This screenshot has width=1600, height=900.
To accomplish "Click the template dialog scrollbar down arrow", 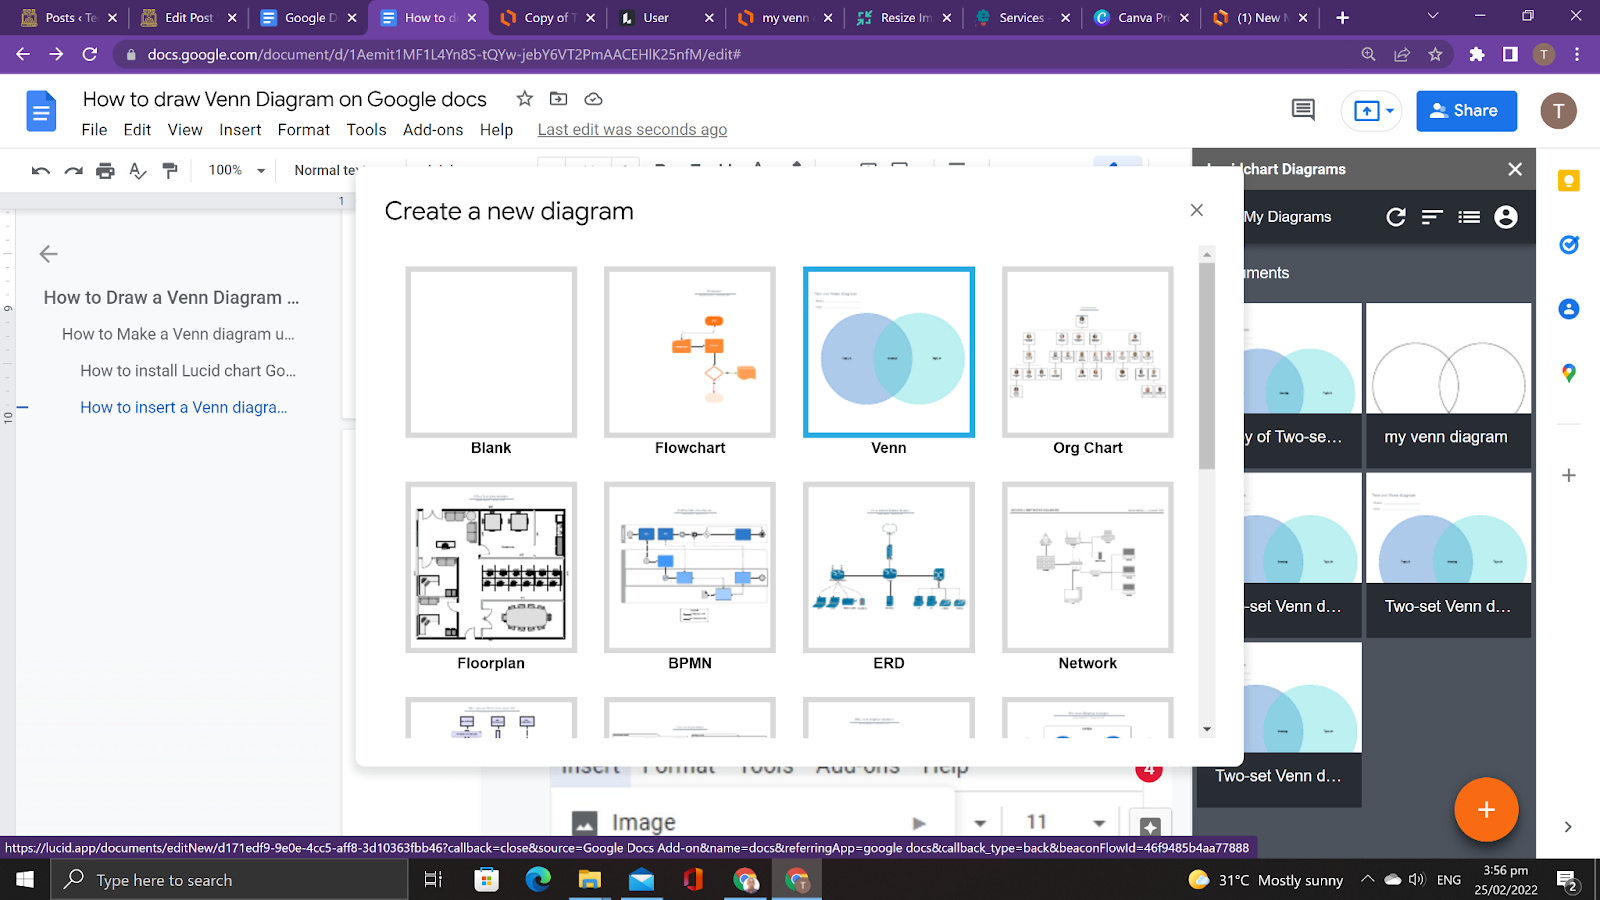I will pyautogui.click(x=1207, y=729).
